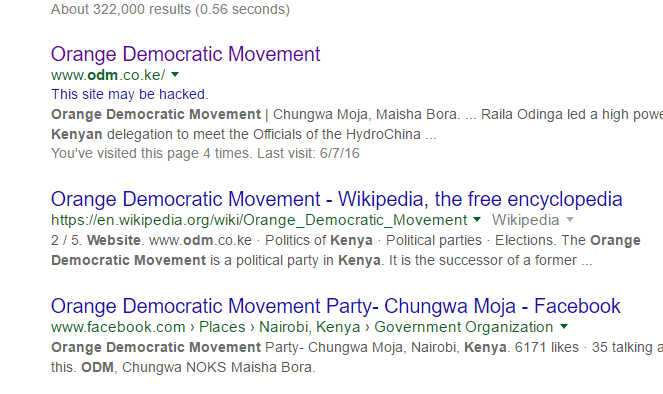Expand arrow after "Government Organization" breadcrumb
Screen dimensions: 663x394
coord(564,326)
